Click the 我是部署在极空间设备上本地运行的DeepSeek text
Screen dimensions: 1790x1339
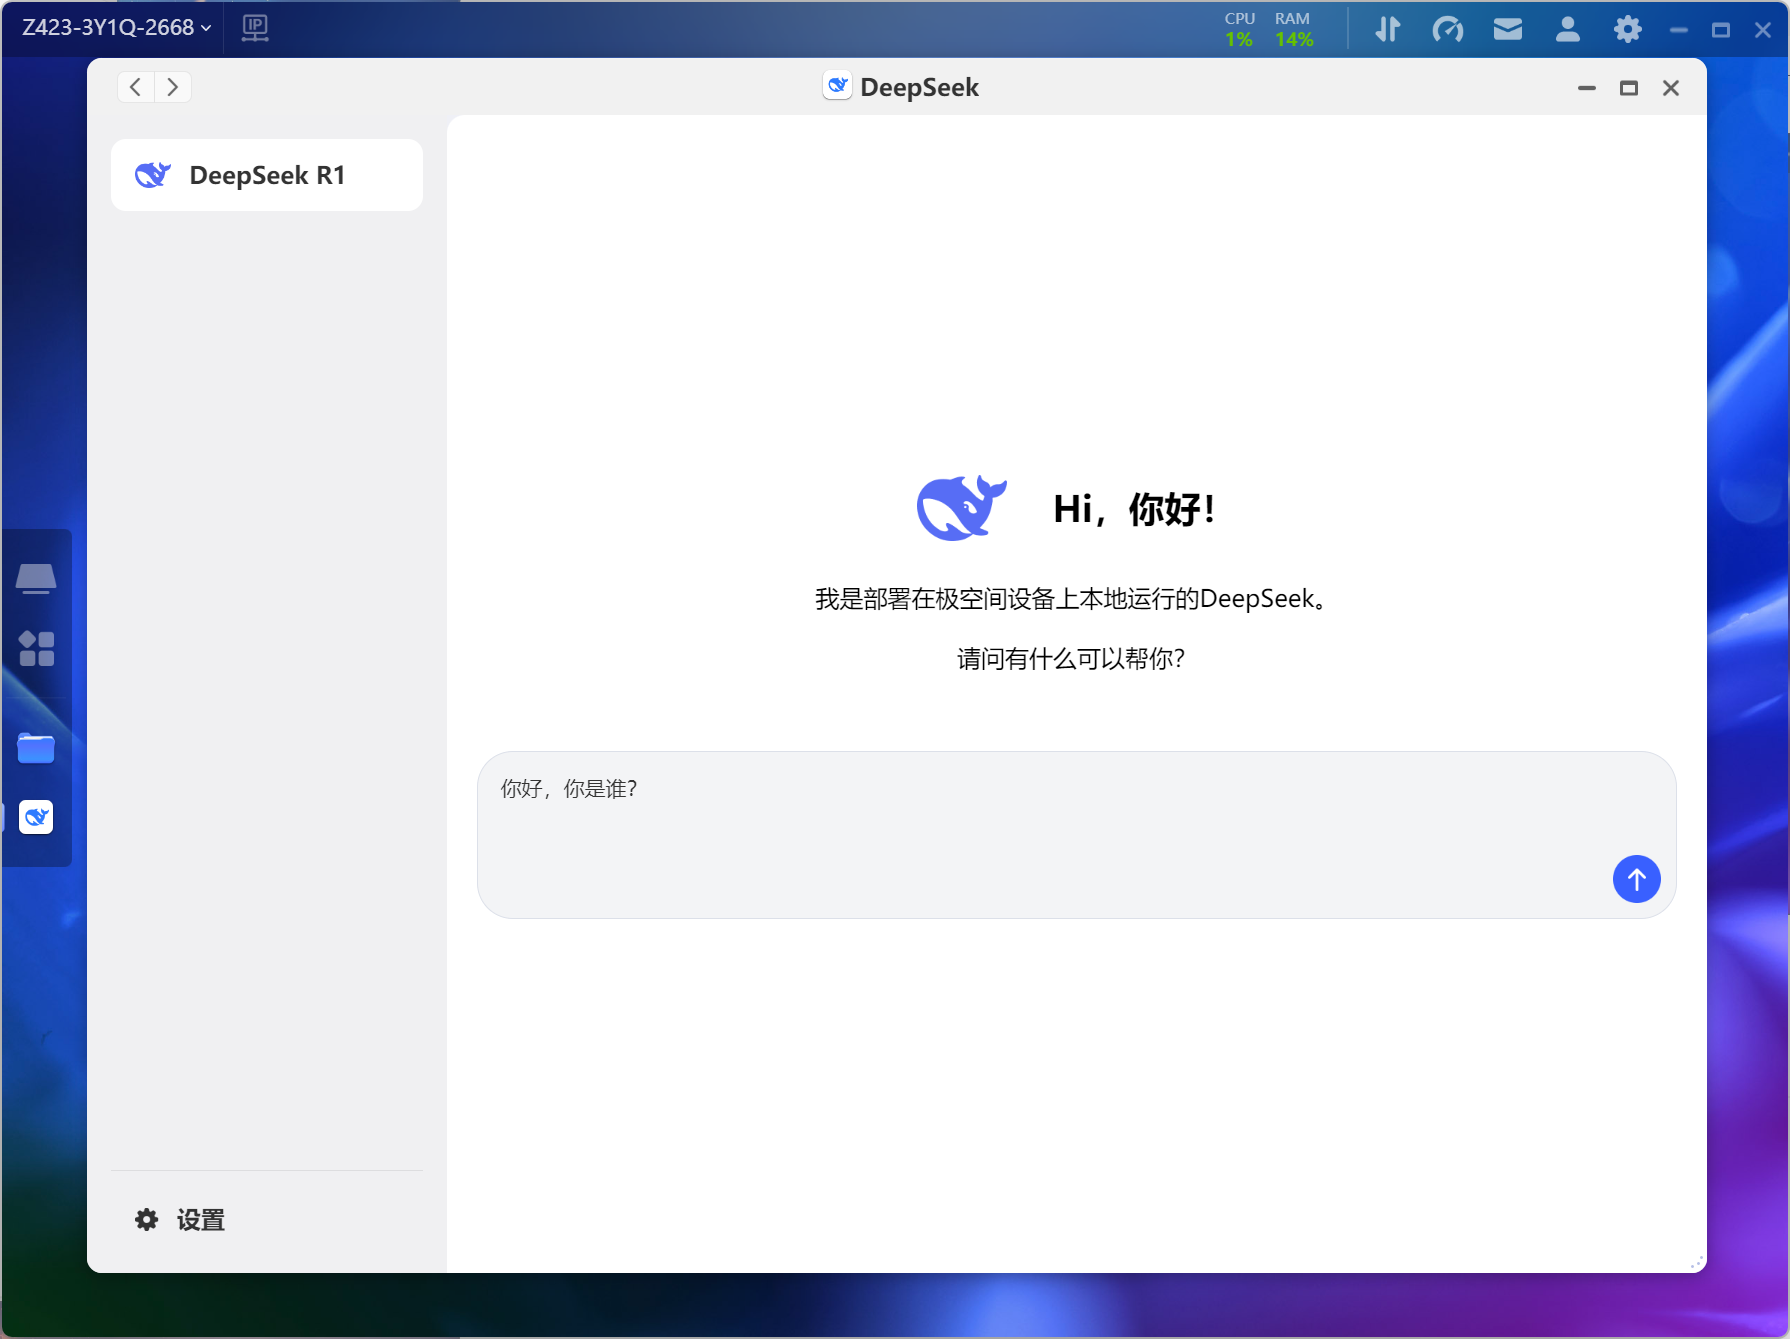(1071, 599)
